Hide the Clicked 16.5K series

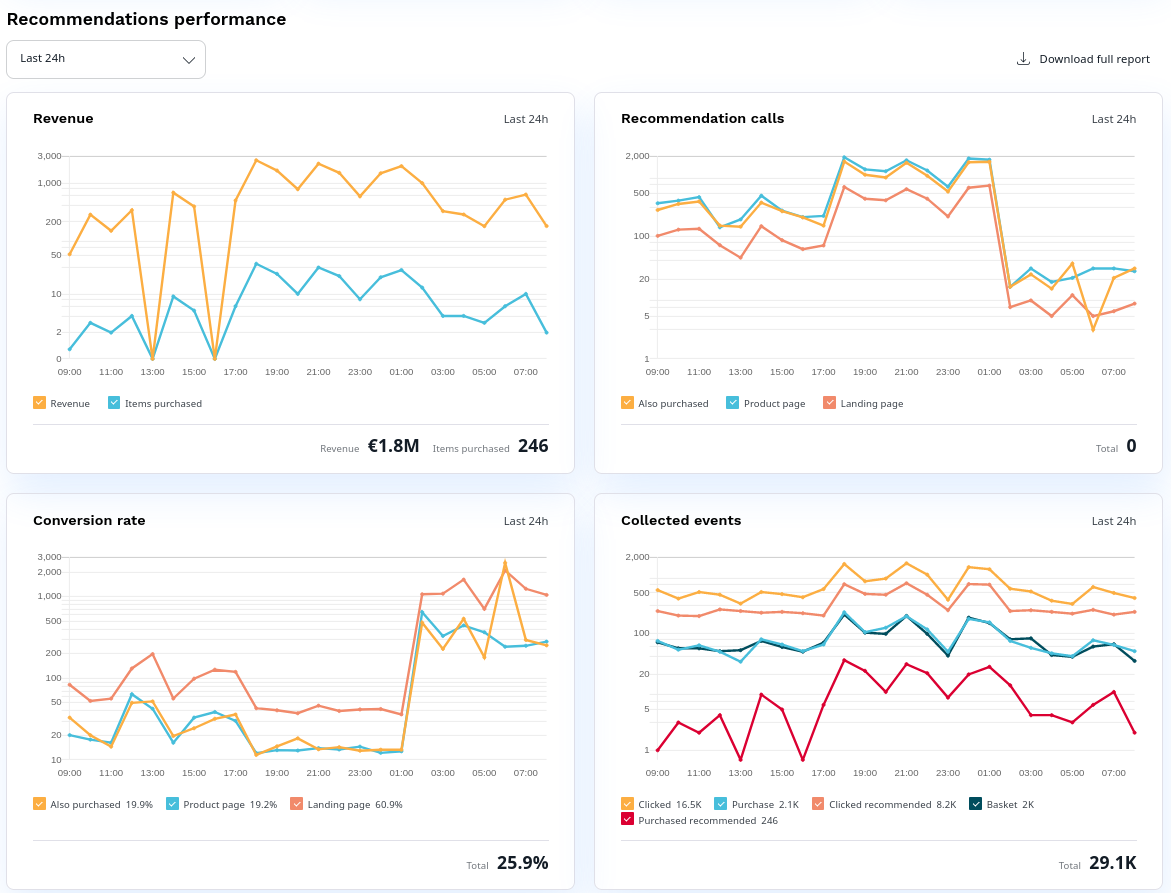tap(628, 803)
